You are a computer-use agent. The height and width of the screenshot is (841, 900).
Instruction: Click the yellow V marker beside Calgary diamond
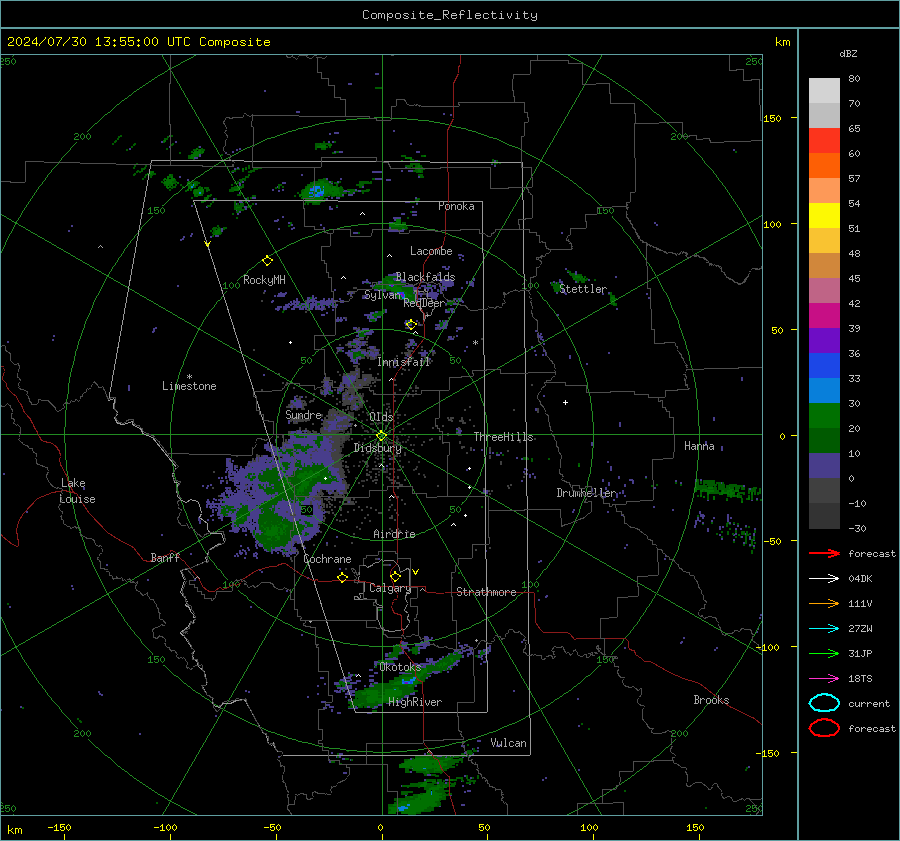point(415,572)
